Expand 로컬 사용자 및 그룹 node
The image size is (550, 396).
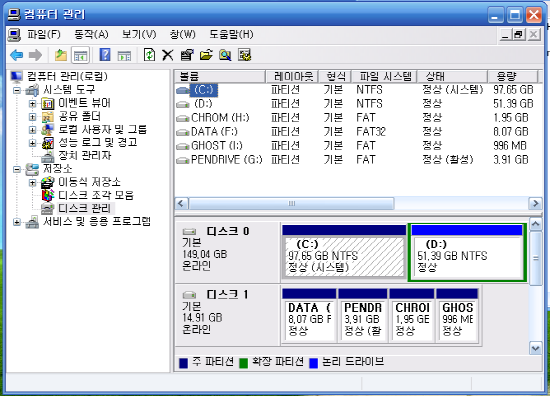32,130
